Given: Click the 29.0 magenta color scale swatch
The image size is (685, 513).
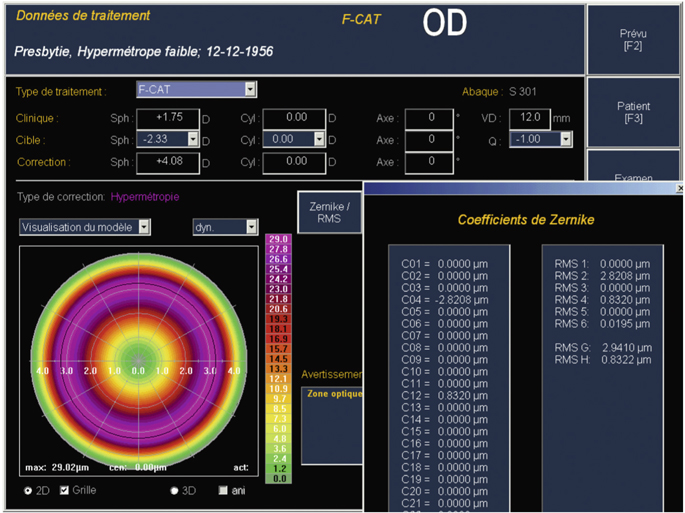Looking at the screenshot, I should pos(279,240).
